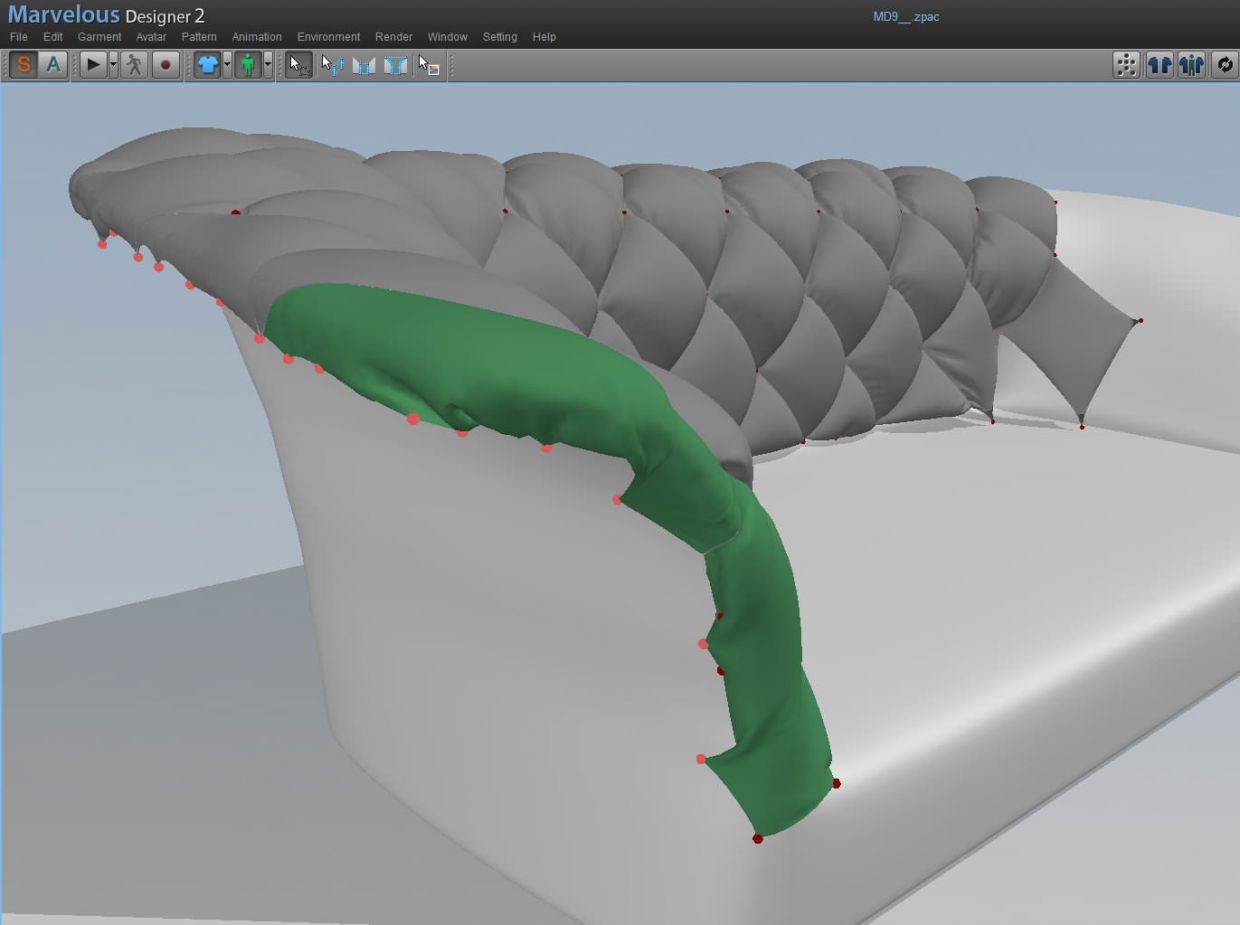
Task: Open the Garment menu
Action: tap(100, 37)
